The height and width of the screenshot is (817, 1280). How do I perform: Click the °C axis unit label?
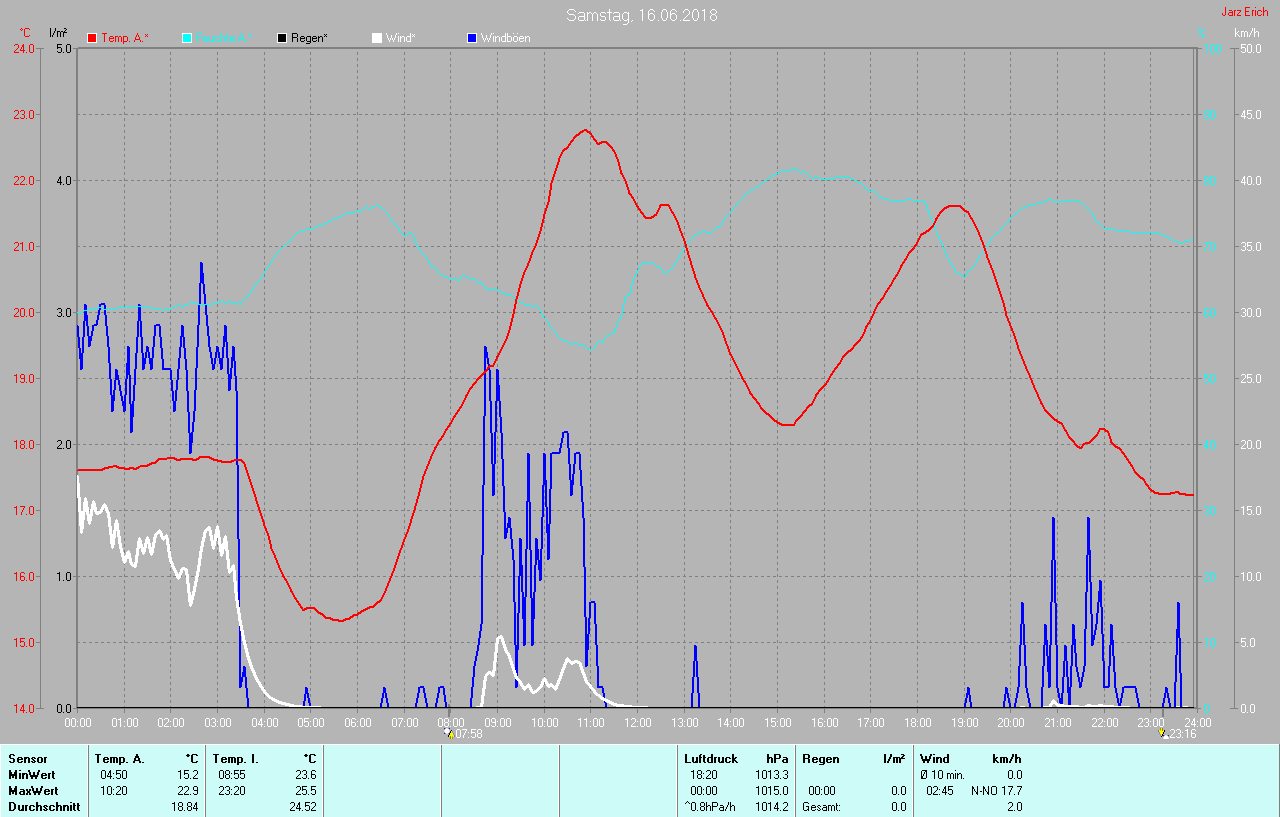[x=25, y=33]
